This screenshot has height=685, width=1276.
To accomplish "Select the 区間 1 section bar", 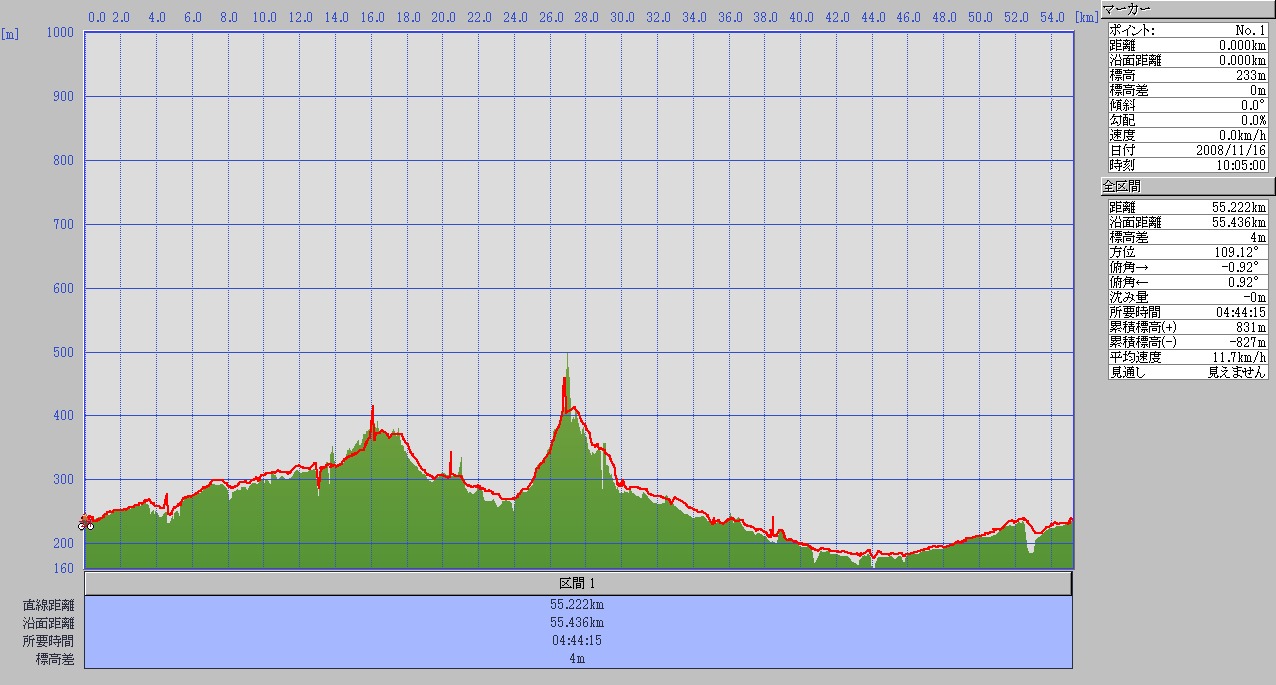I will click(578, 583).
